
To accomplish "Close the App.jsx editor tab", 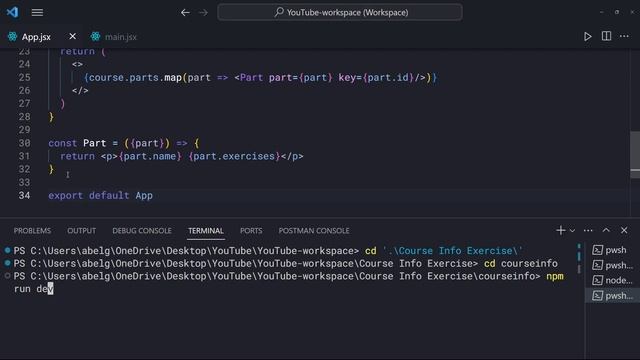I will (x=73, y=36).
